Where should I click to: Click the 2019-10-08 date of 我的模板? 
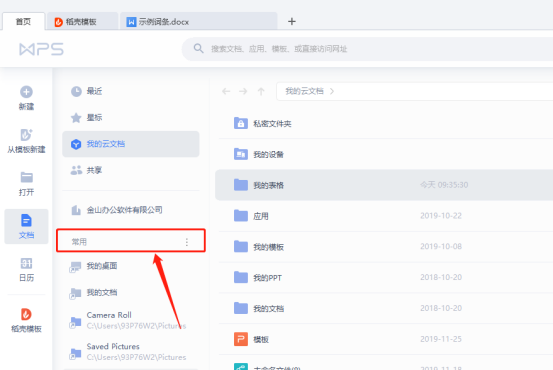coord(441,246)
